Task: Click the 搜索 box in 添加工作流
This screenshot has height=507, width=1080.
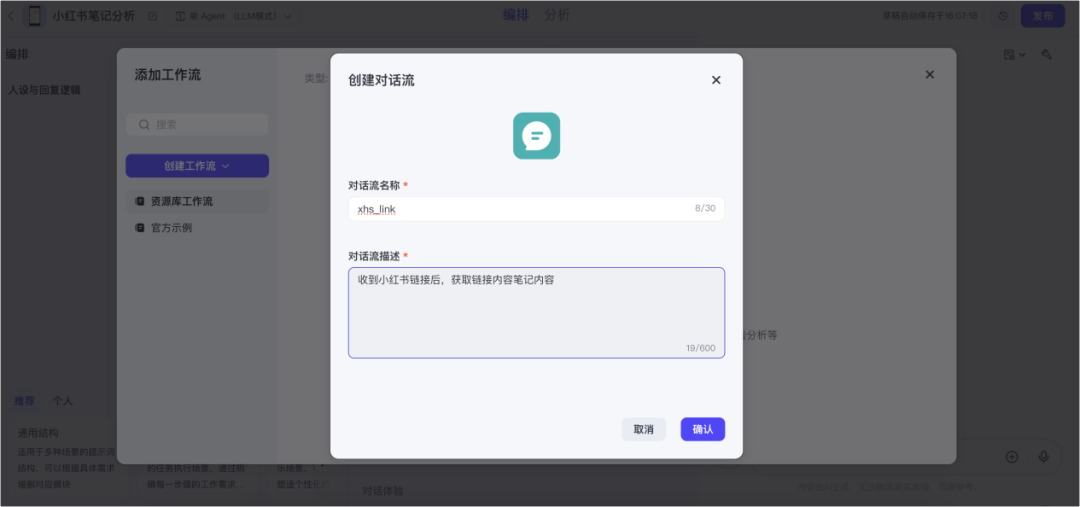Action: tap(197, 125)
